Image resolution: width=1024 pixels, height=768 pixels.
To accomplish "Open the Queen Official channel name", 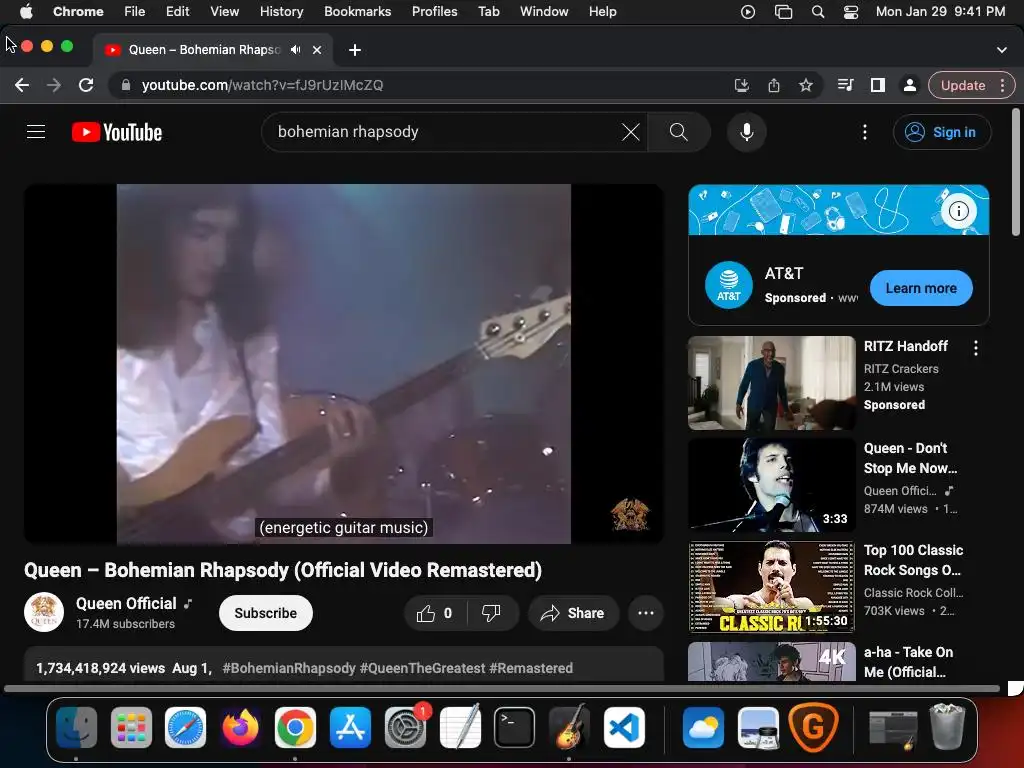I will (x=126, y=603).
